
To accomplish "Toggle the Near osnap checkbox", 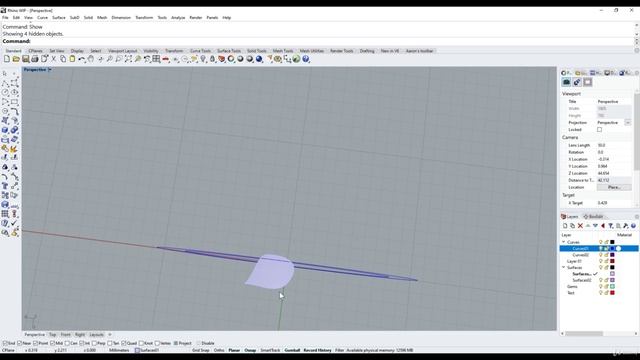I will click(20, 343).
